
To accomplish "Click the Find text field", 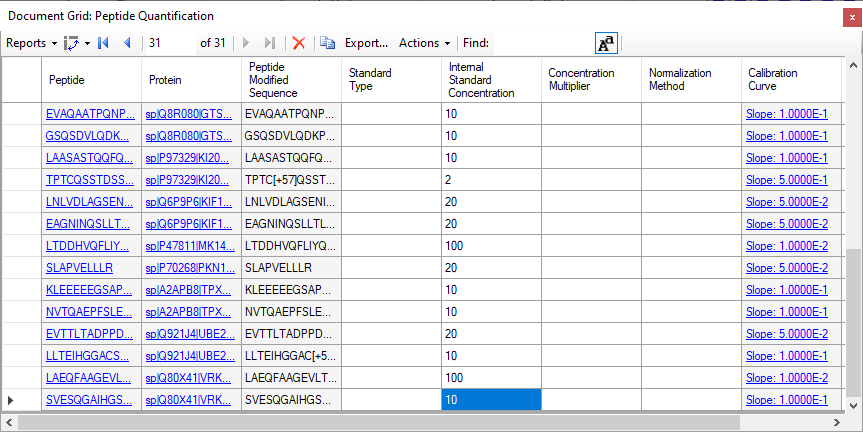I will tap(543, 43).
